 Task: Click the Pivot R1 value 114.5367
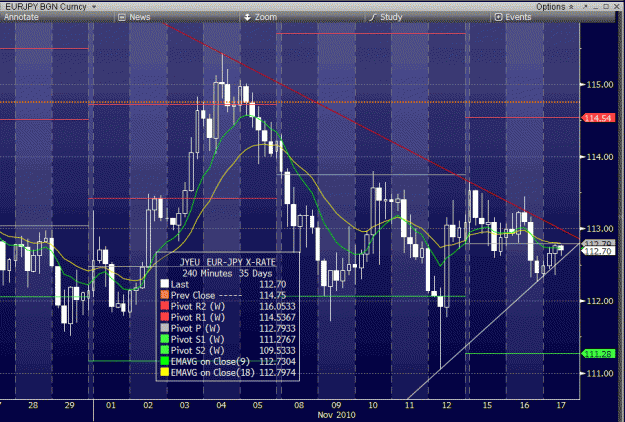[x=277, y=317]
